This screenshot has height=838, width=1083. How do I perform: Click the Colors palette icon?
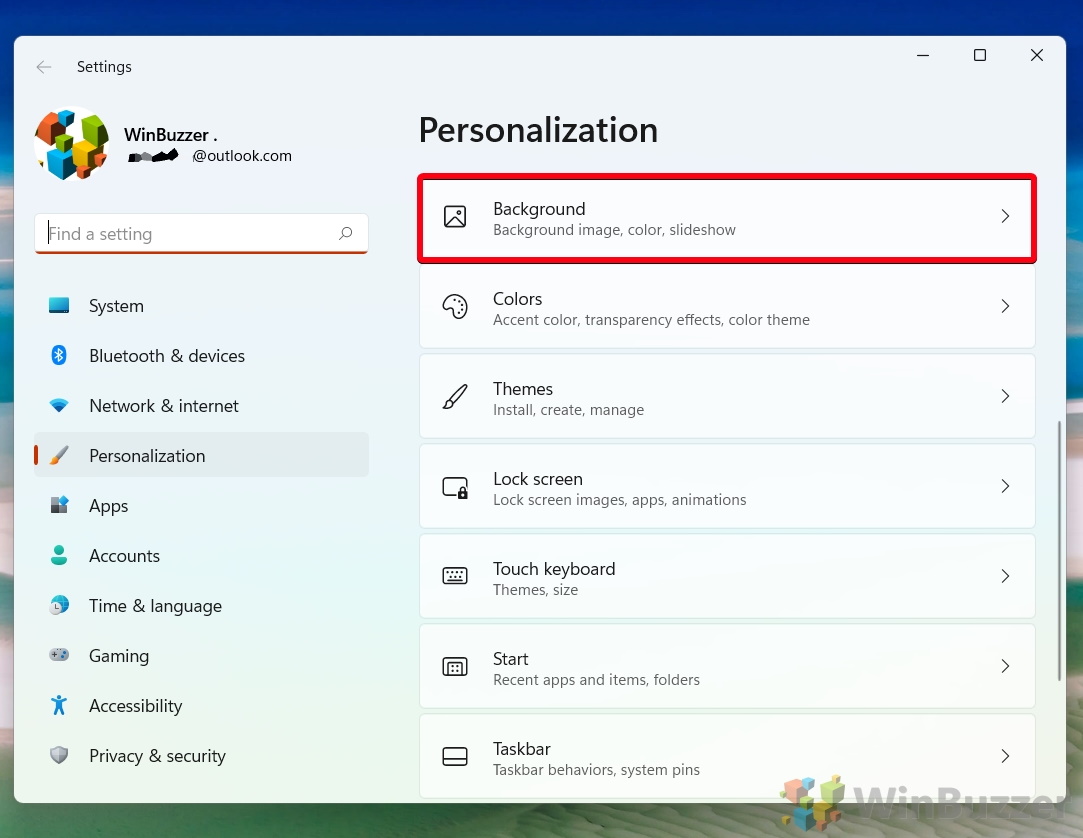455,307
